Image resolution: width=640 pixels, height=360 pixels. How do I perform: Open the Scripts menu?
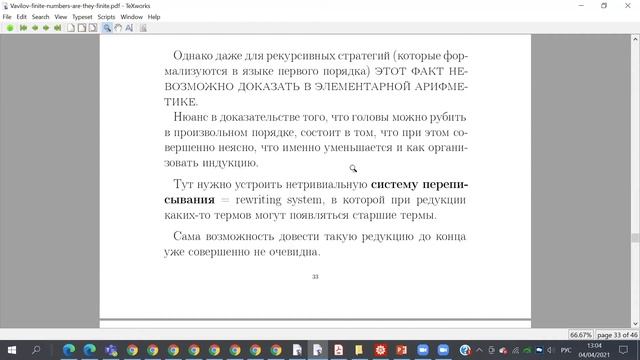[106, 17]
